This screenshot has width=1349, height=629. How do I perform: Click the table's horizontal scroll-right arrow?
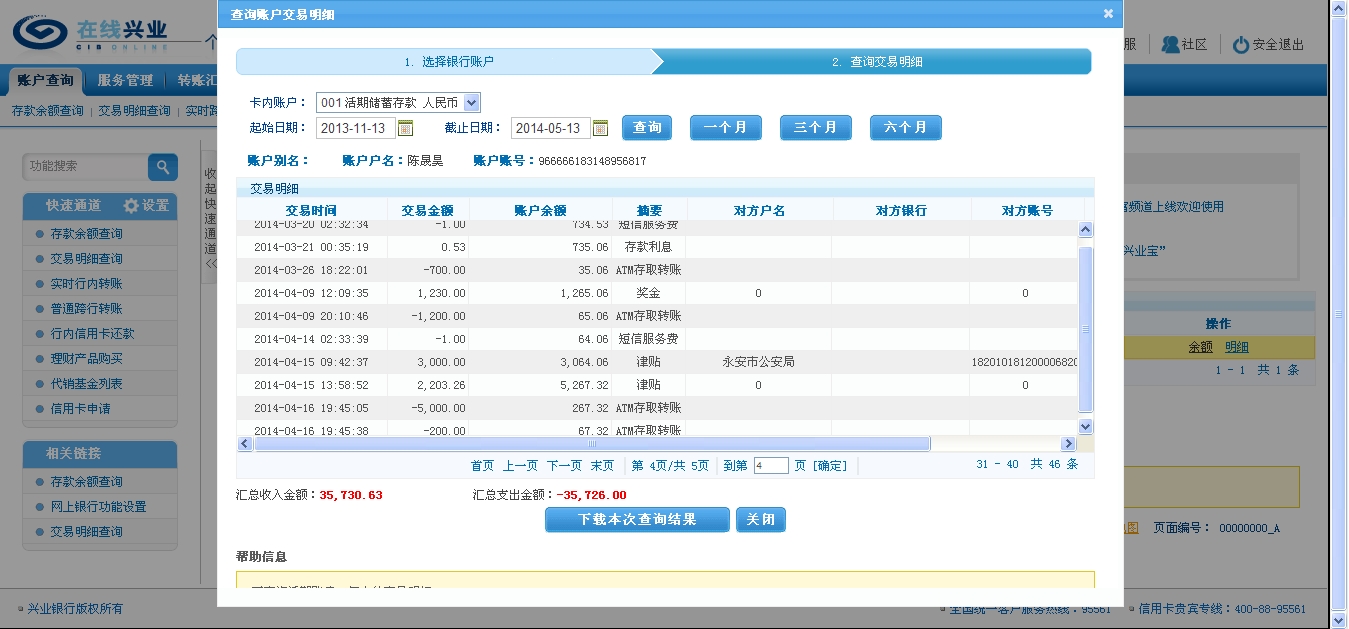(1068, 444)
